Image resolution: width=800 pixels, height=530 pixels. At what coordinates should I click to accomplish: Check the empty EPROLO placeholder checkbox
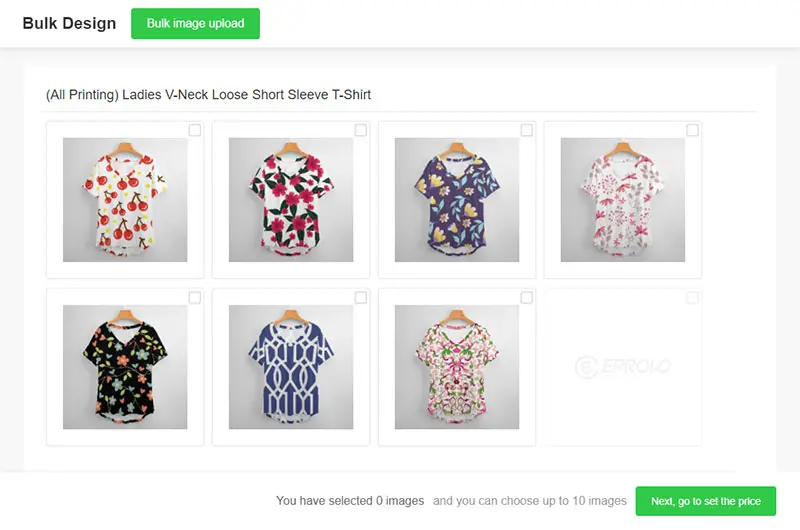692,298
